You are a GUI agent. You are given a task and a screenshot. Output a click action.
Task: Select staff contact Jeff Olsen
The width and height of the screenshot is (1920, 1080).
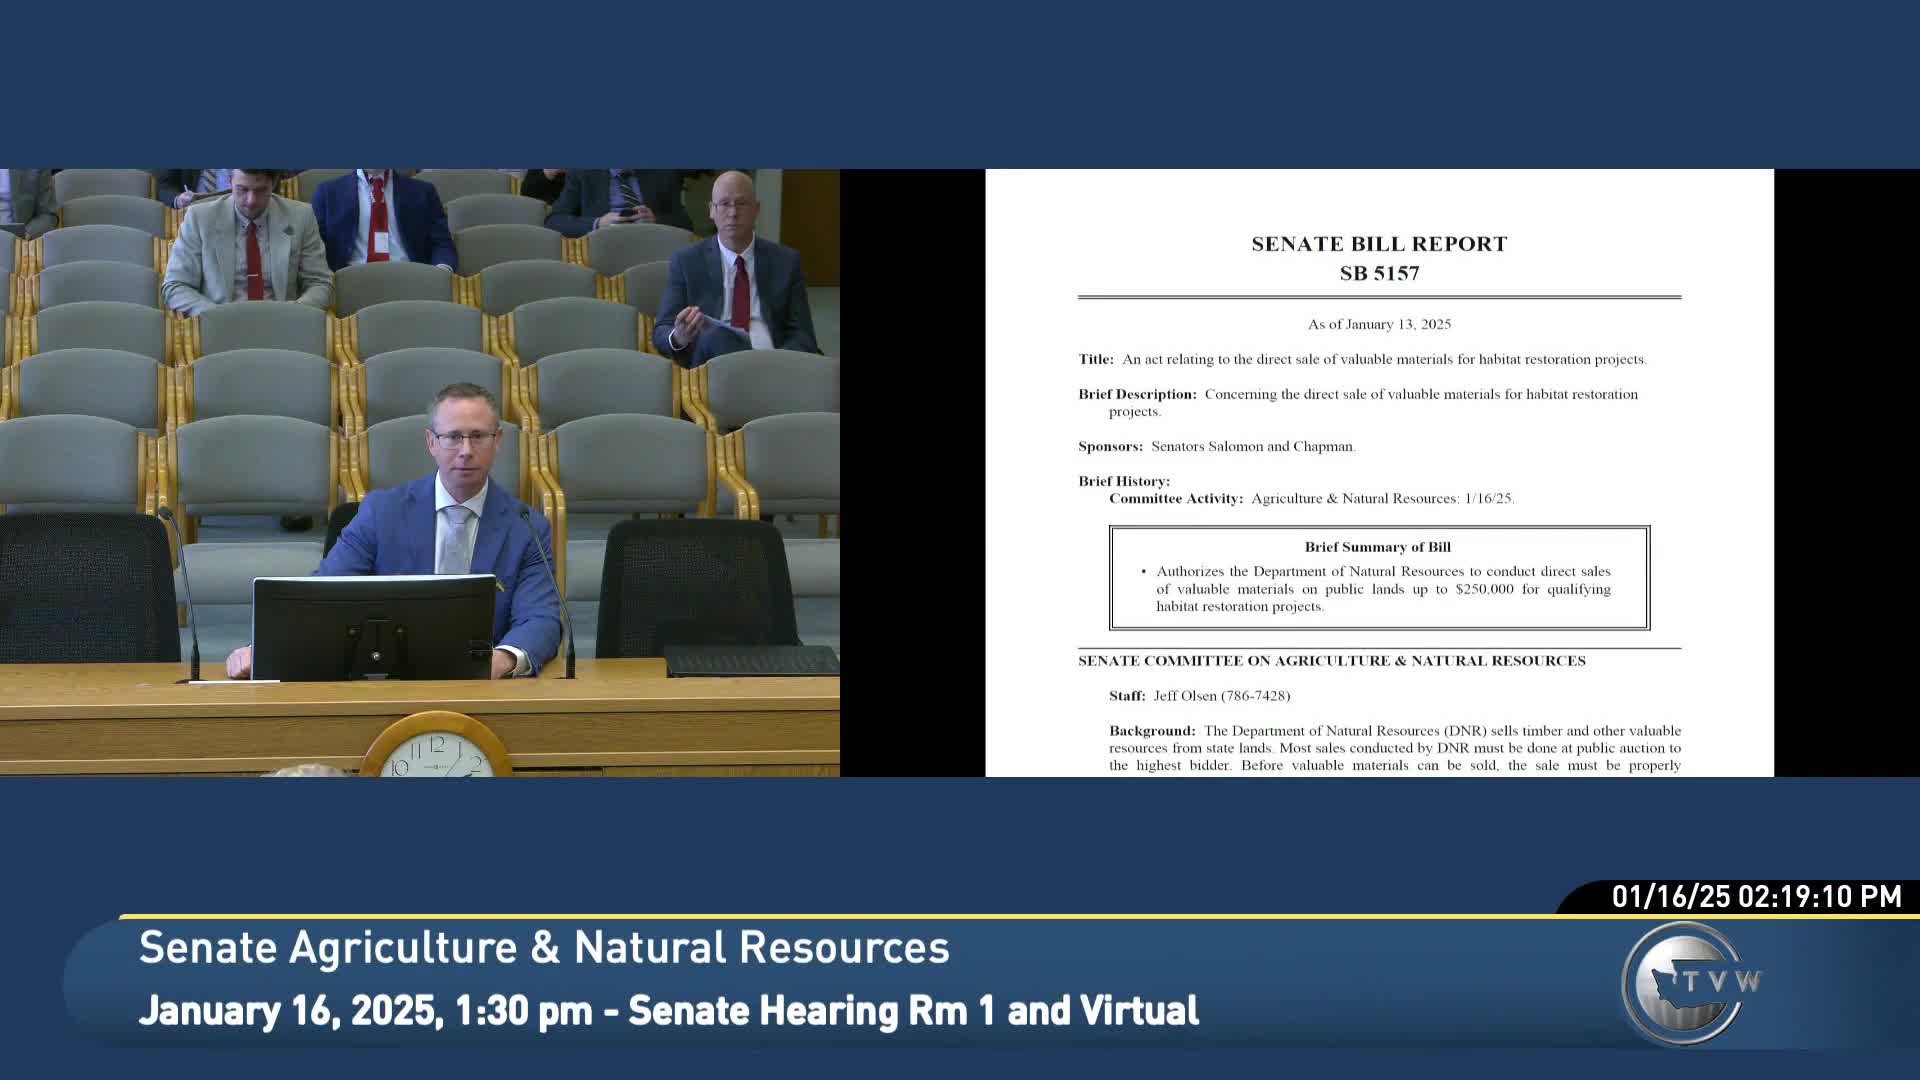1207,695
